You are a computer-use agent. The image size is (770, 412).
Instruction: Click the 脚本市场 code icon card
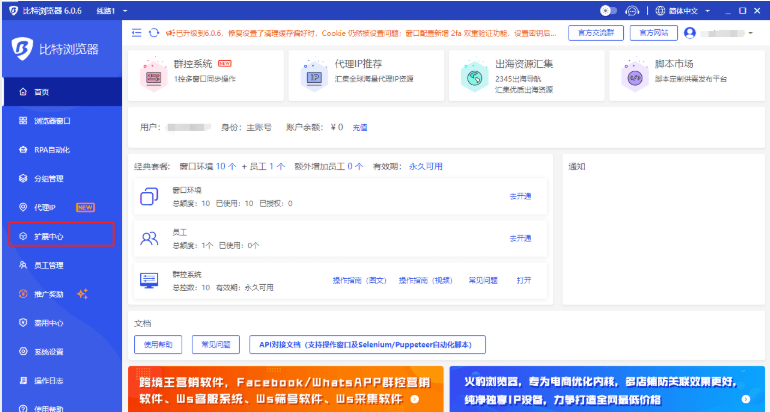click(x=687, y=76)
